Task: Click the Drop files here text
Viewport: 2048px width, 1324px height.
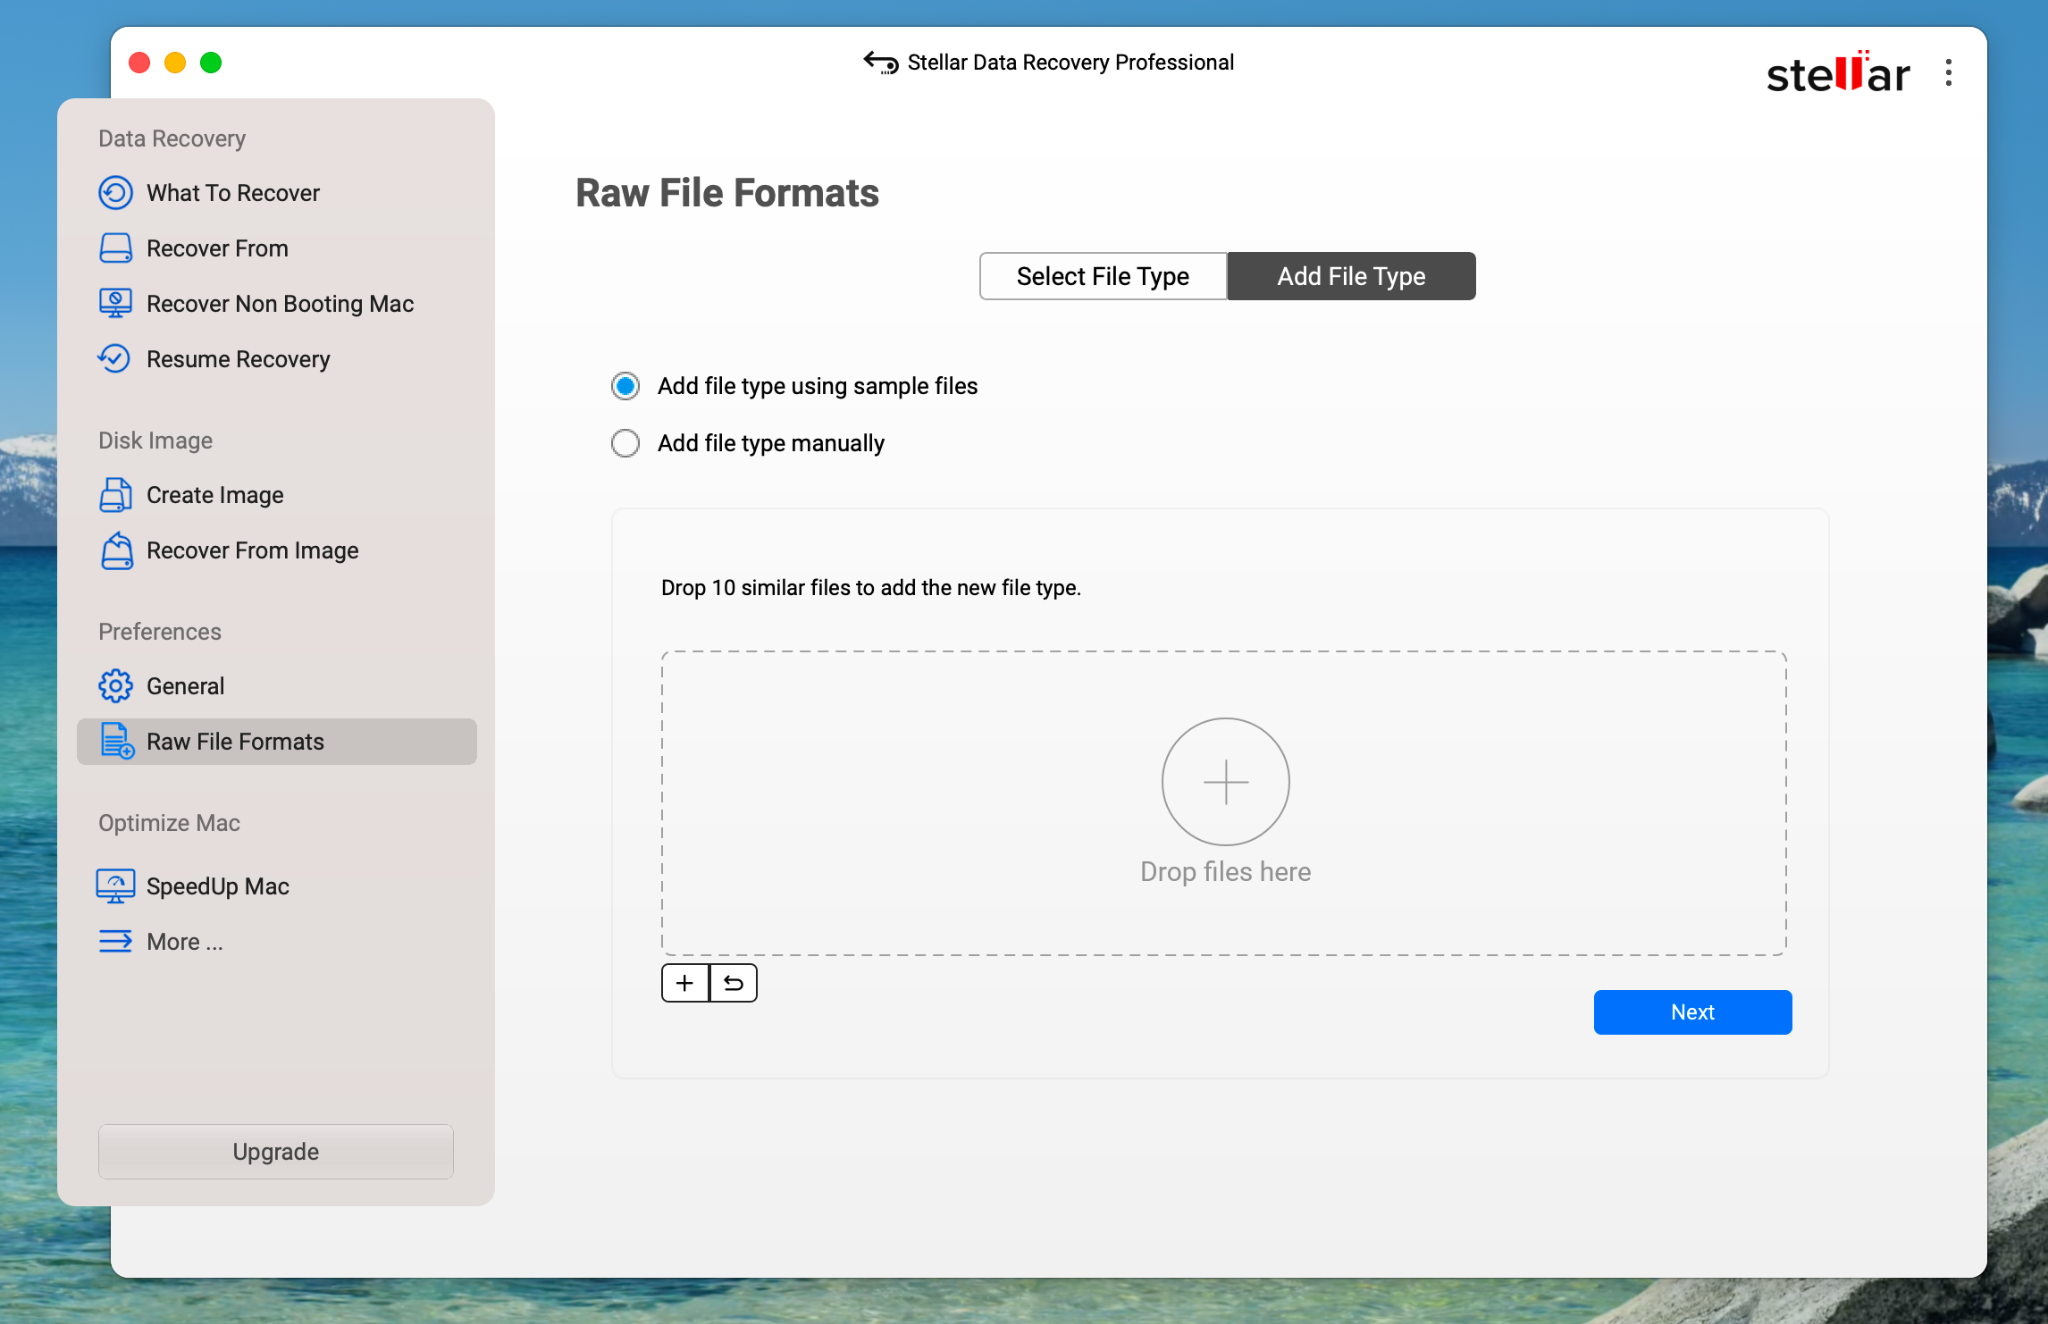Action: (x=1225, y=872)
